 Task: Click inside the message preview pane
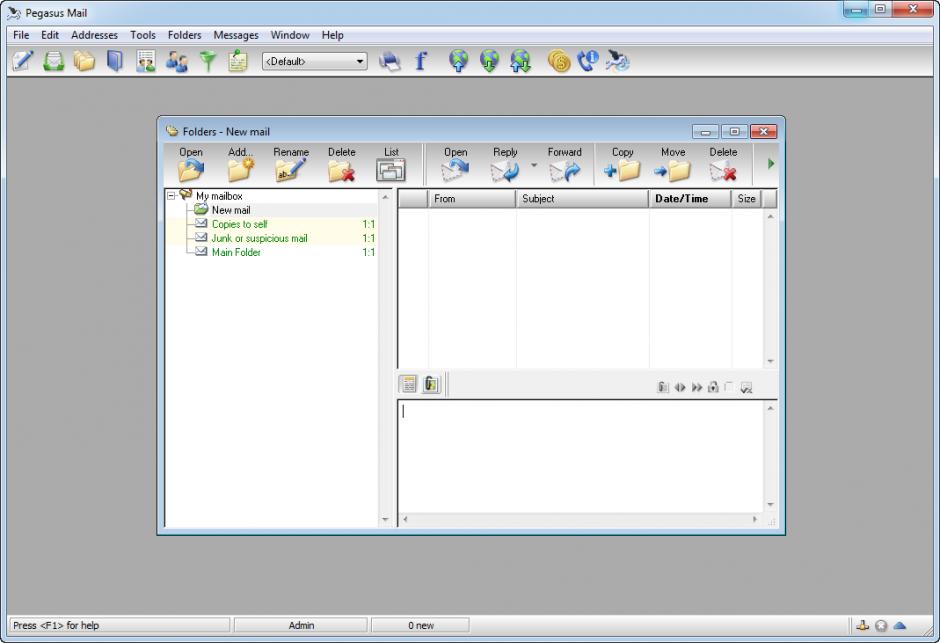click(x=580, y=456)
